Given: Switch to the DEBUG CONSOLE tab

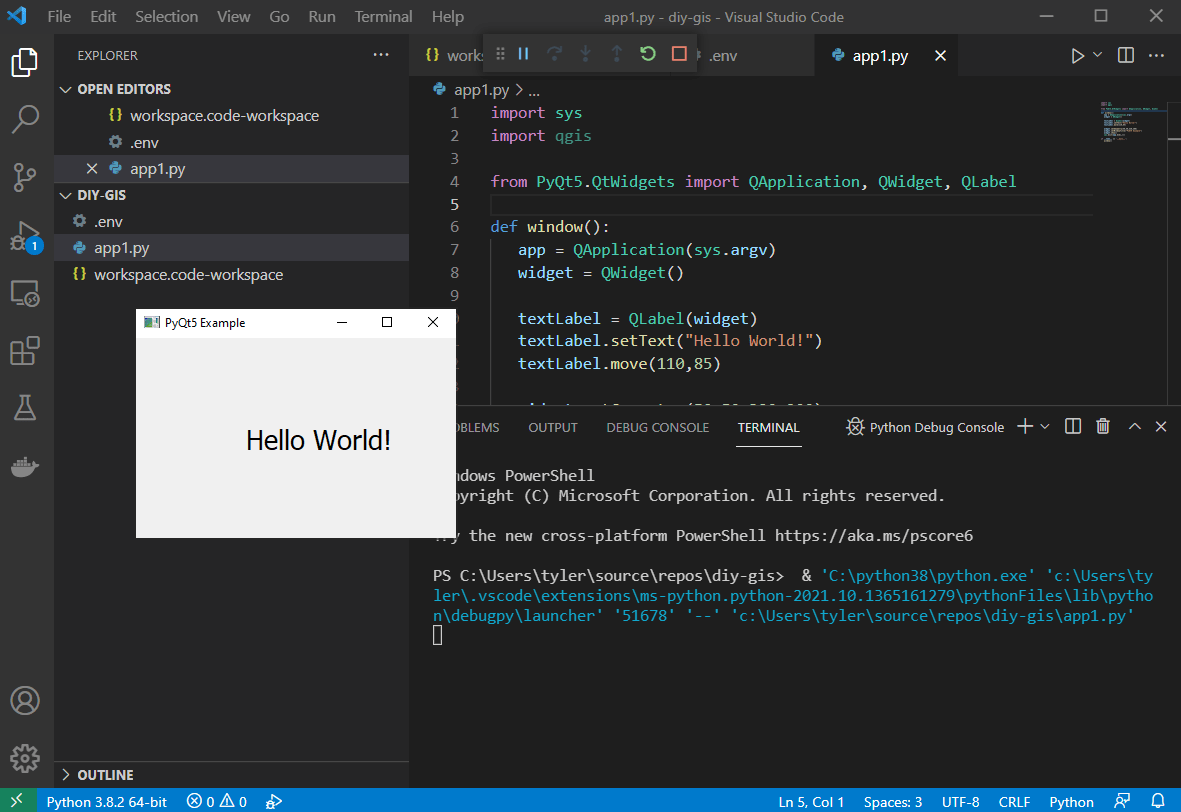Looking at the screenshot, I should click(x=657, y=427).
